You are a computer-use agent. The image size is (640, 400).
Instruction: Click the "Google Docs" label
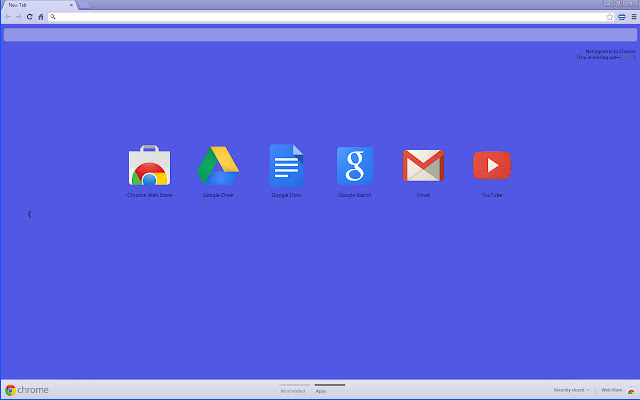pos(287,195)
